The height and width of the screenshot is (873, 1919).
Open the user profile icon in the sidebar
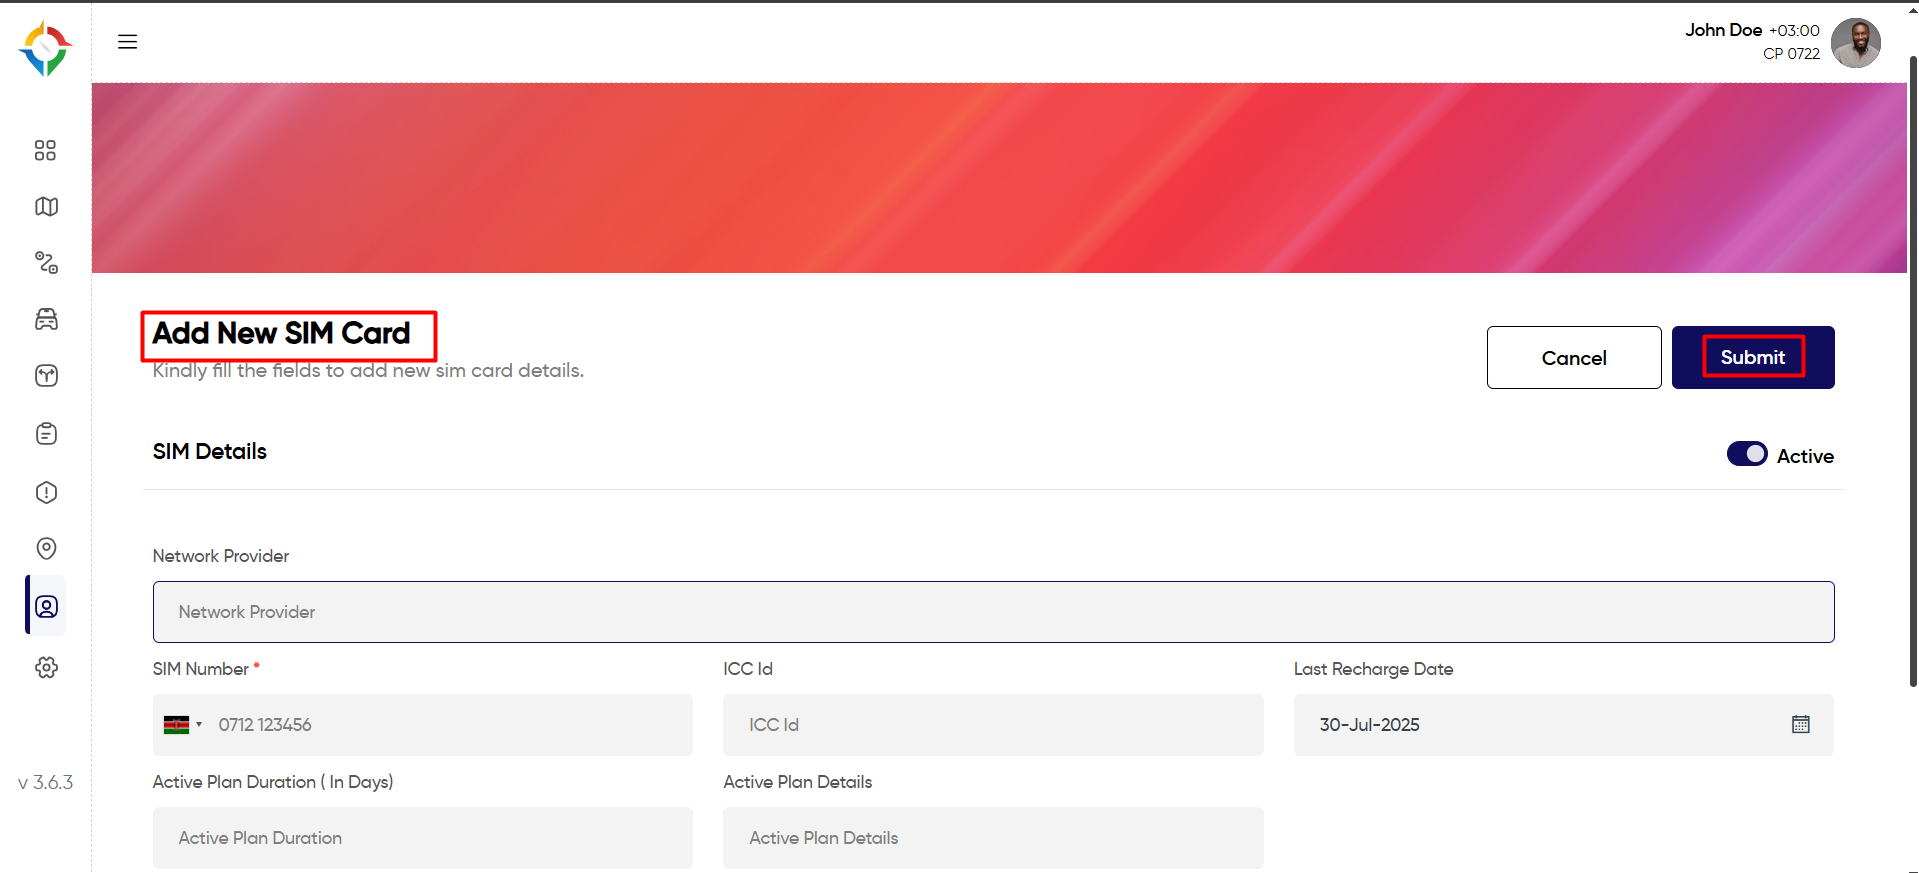click(46, 606)
